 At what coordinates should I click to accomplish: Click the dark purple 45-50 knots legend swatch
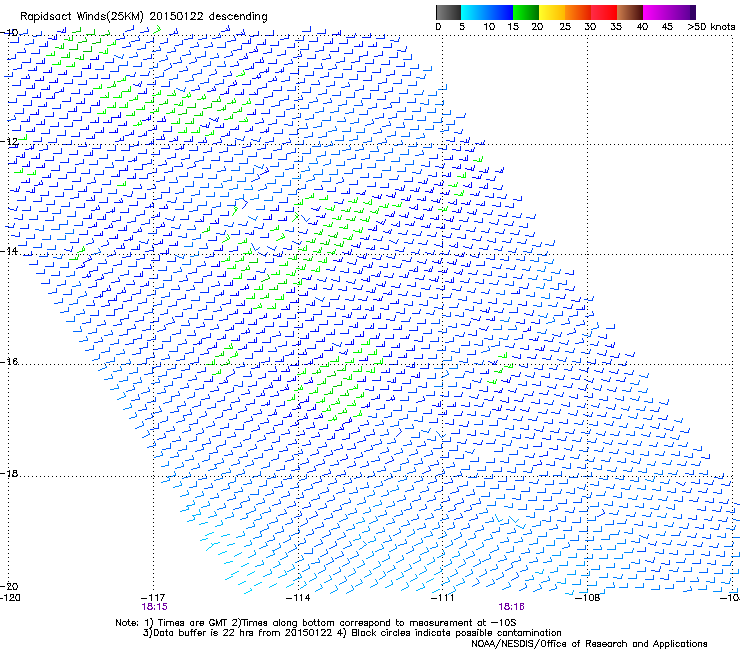[x=682, y=12]
